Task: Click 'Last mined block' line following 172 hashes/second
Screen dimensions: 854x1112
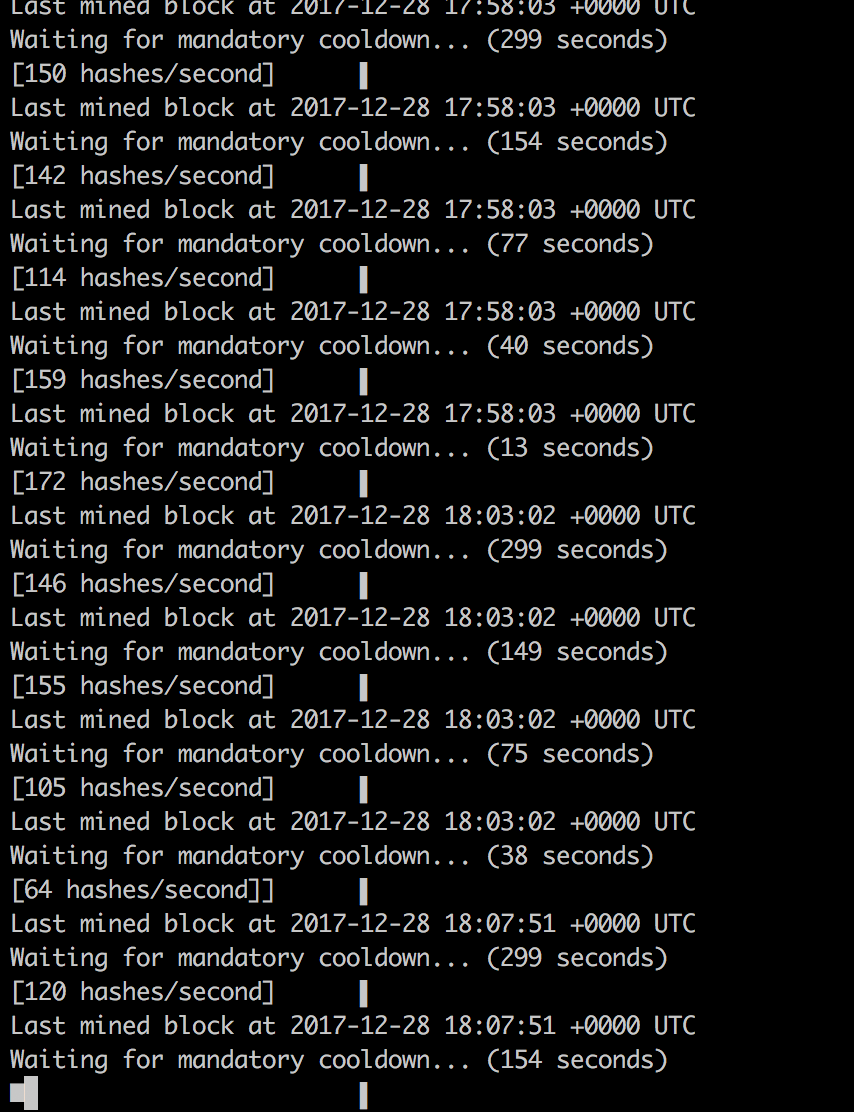Action: coord(353,516)
